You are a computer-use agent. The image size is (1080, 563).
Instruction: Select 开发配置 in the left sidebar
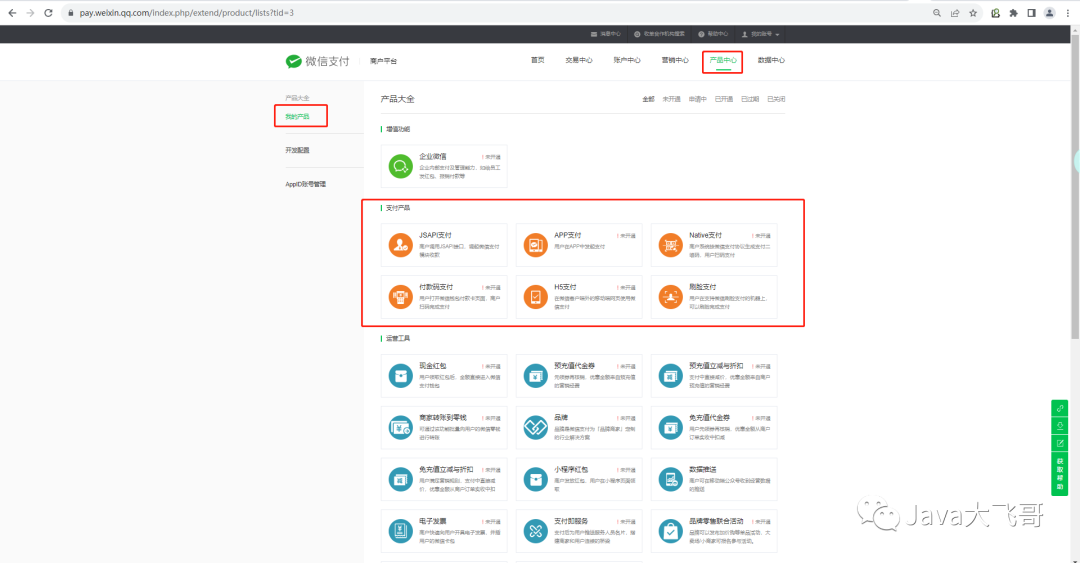tap(298, 150)
